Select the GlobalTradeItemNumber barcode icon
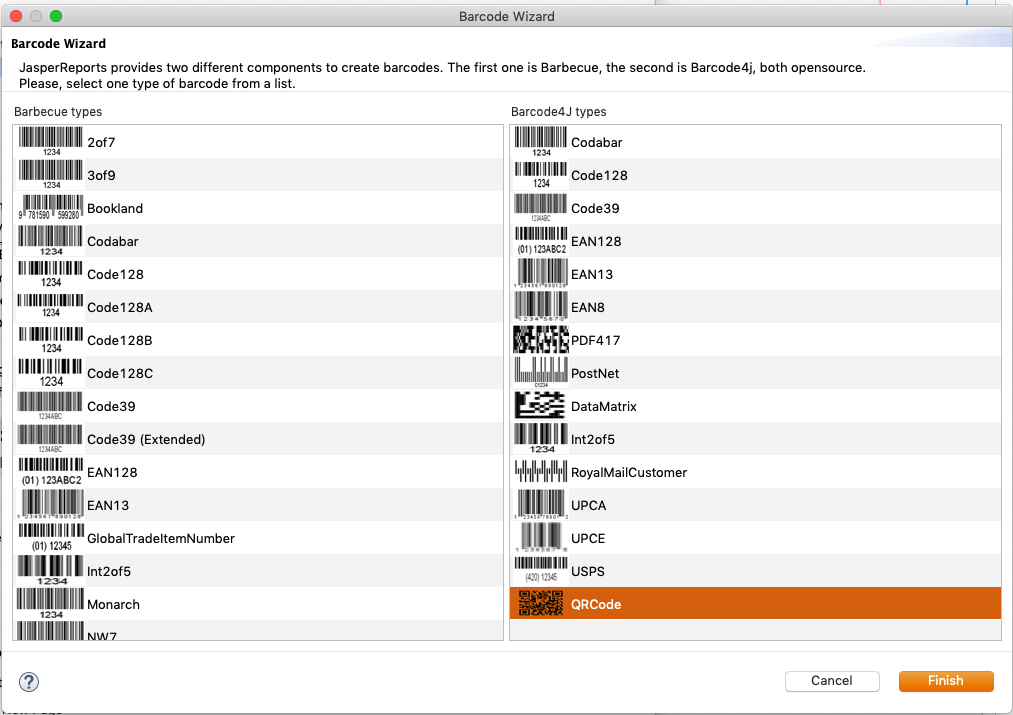This screenshot has height=715, width=1013. 51,537
